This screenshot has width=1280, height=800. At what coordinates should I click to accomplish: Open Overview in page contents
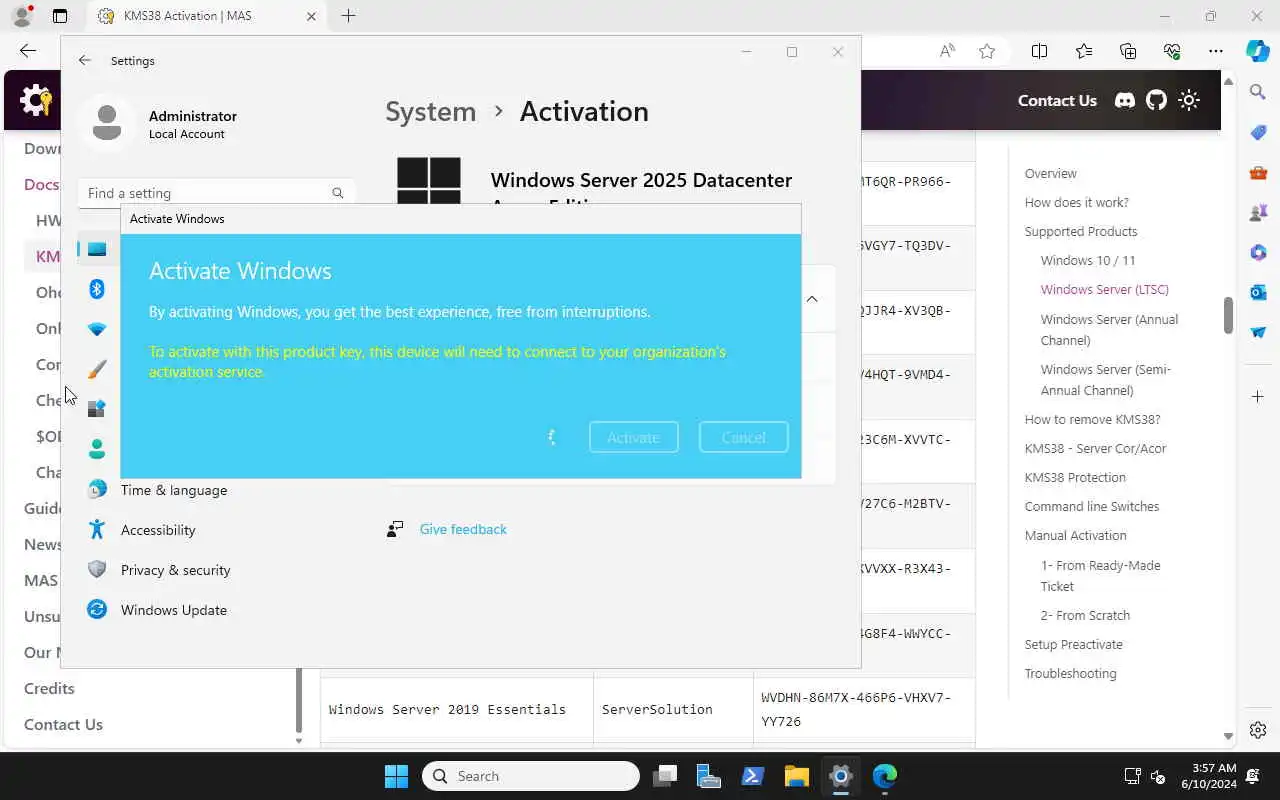[x=1050, y=173]
